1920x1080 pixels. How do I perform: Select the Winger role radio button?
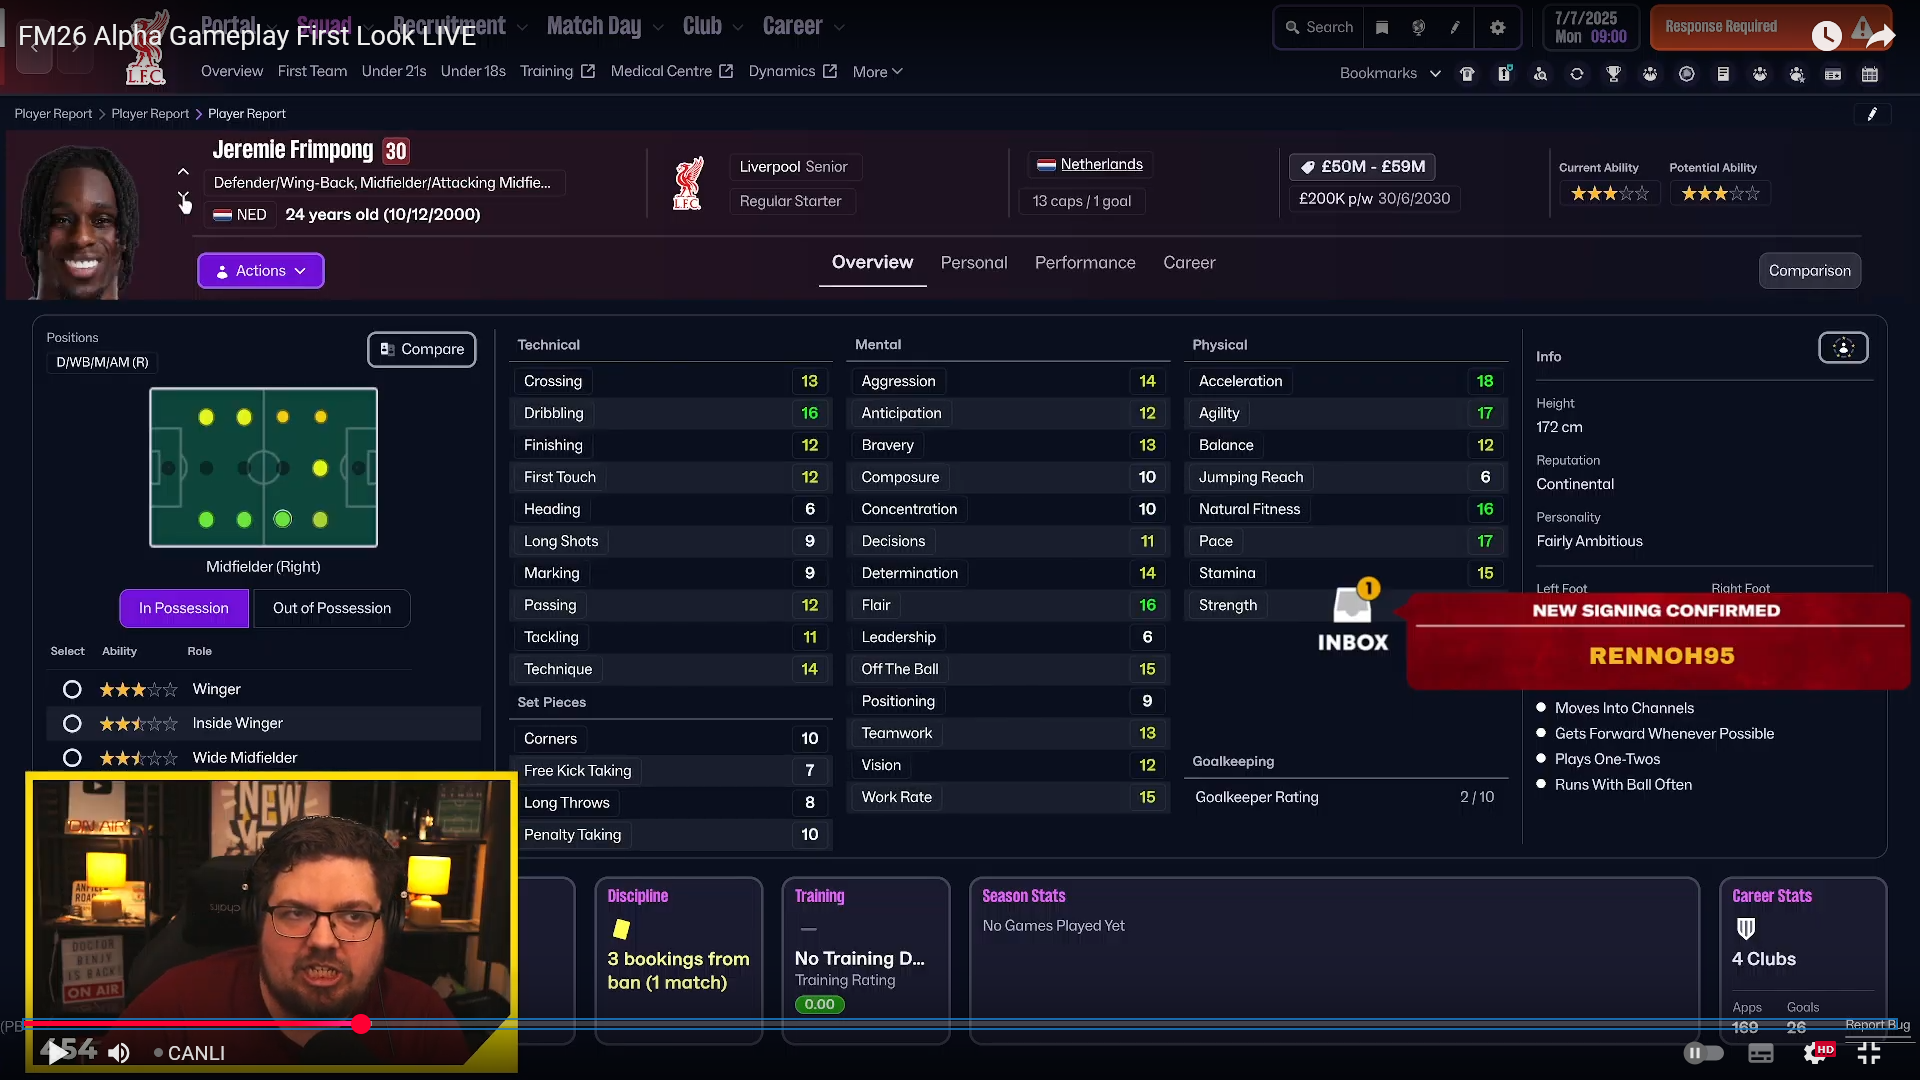pos(72,690)
